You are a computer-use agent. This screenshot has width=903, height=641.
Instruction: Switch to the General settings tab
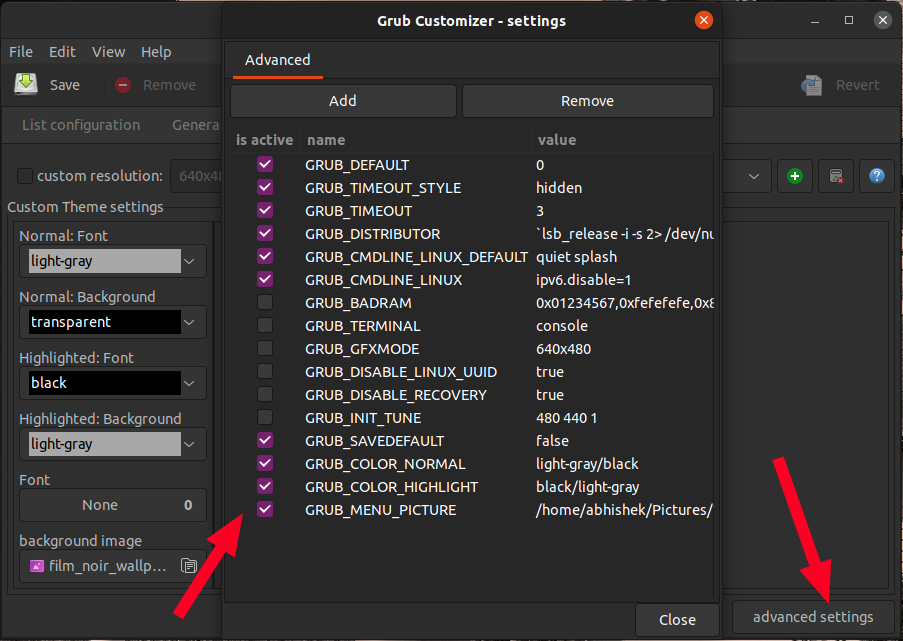195,125
